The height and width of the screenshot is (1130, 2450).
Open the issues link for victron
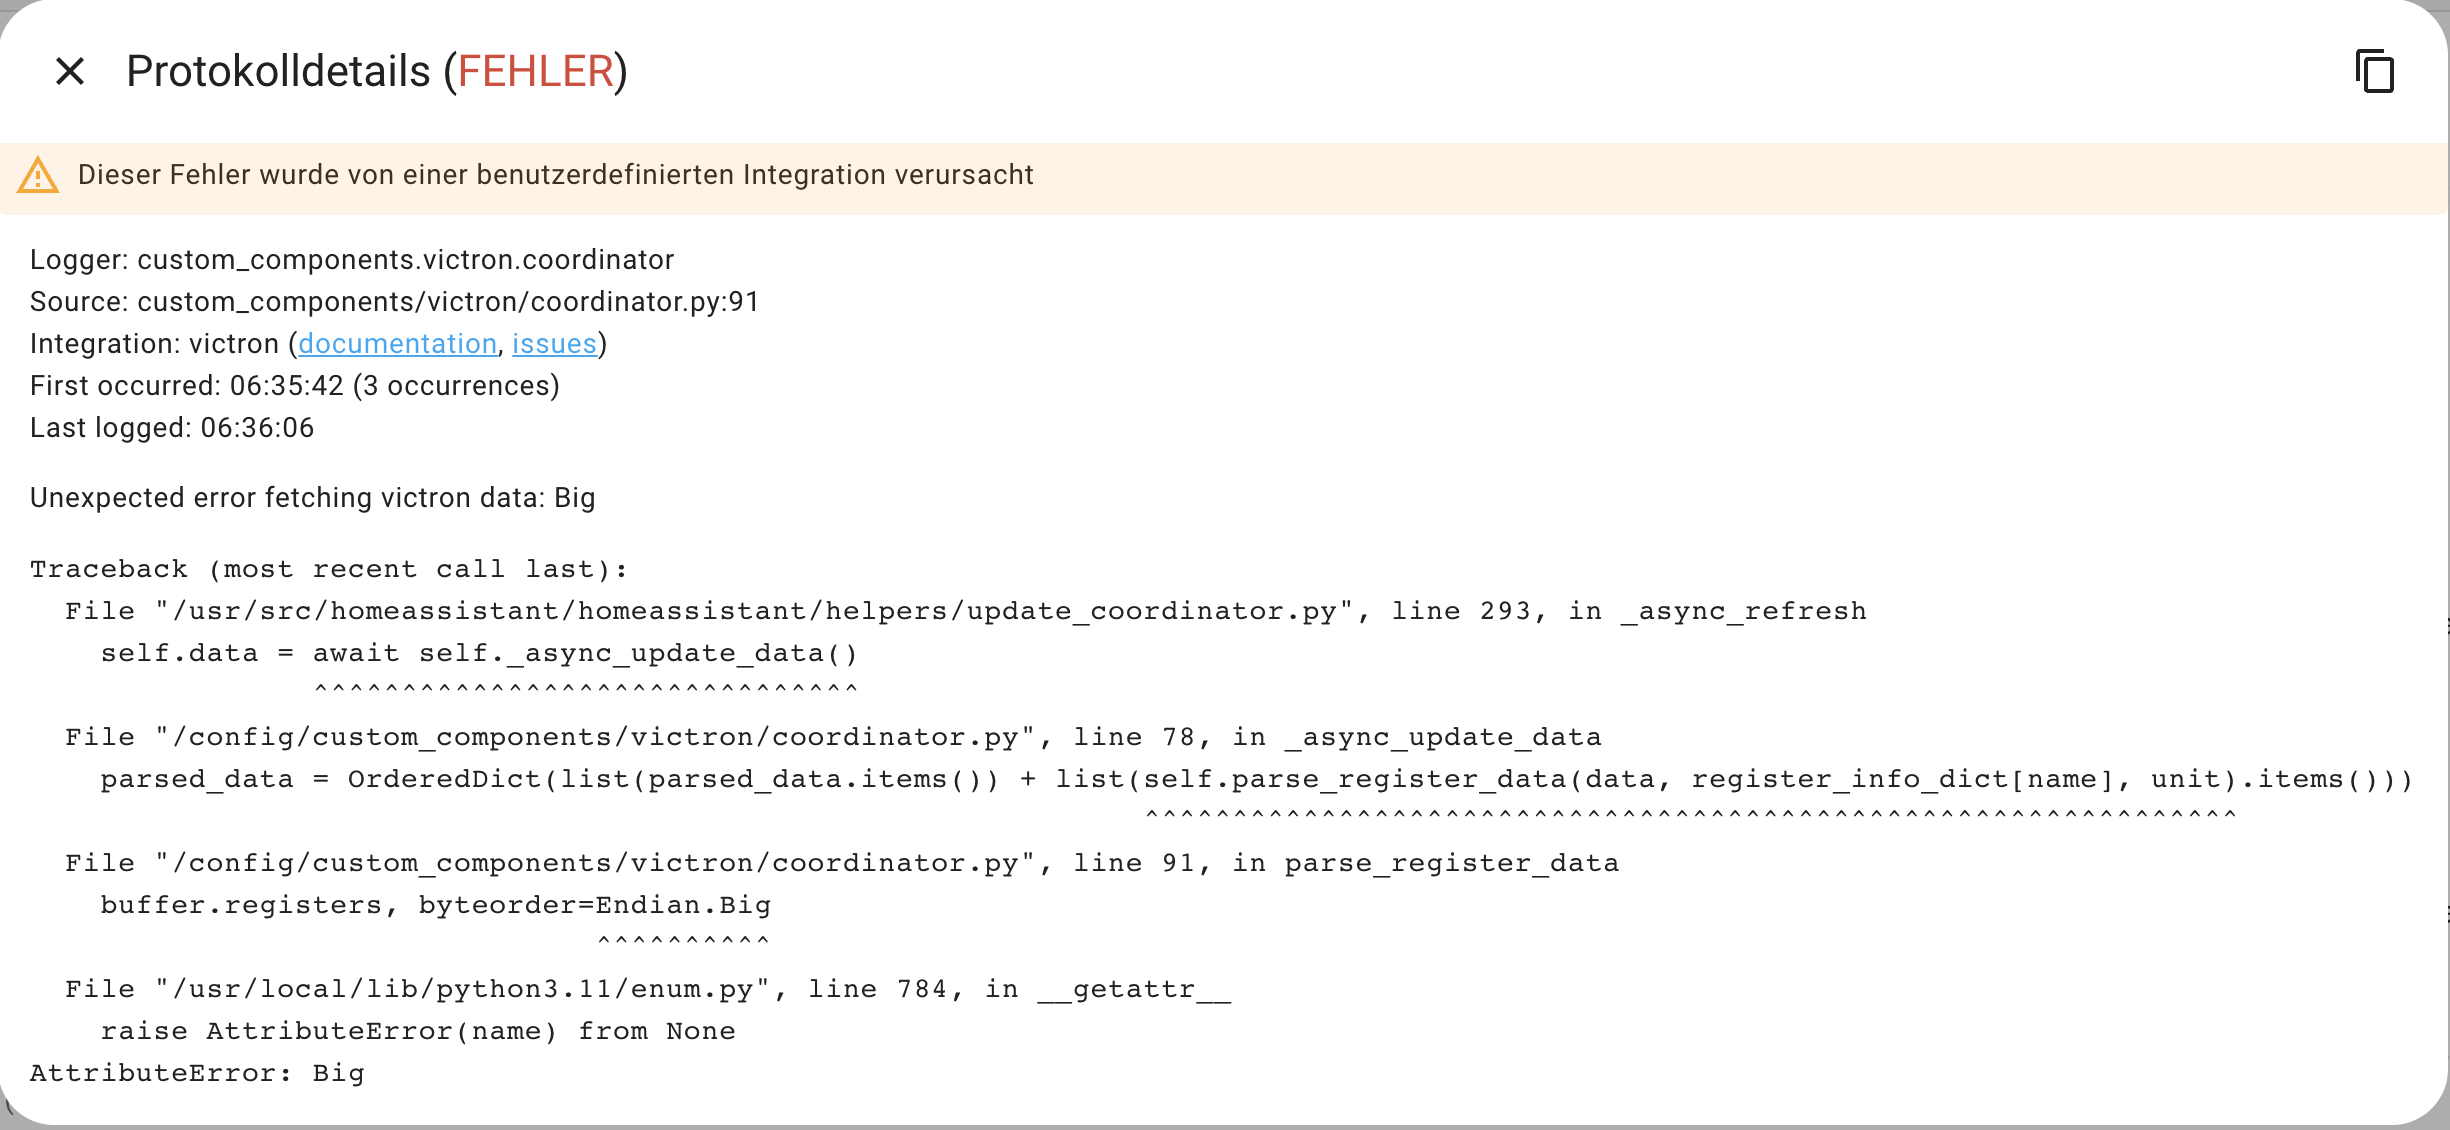tap(554, 343)
